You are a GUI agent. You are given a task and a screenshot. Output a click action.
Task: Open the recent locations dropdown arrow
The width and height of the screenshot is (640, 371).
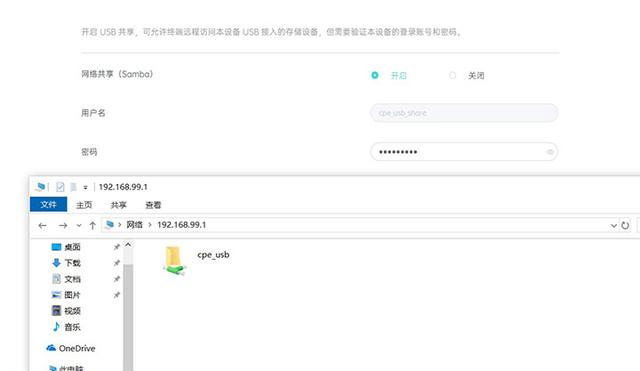click(x=79, y=225)
